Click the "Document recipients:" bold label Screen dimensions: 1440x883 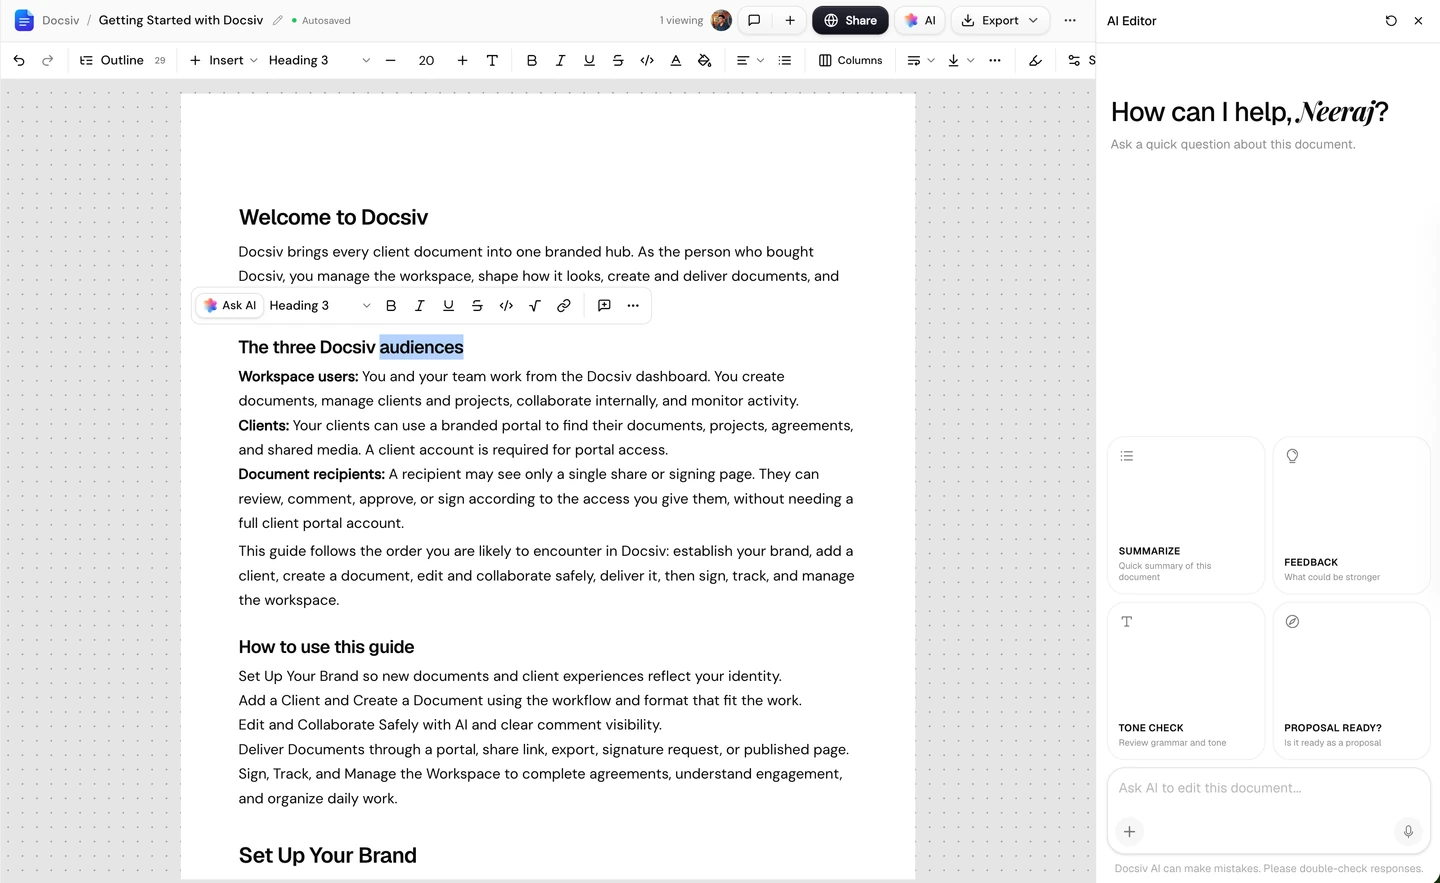pos(311,474)
